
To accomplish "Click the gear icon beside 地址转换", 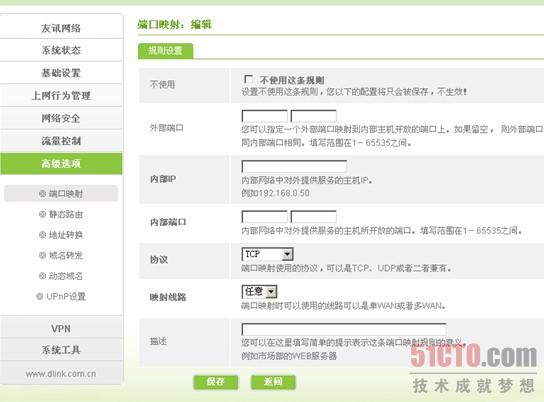I will [42, 235].
